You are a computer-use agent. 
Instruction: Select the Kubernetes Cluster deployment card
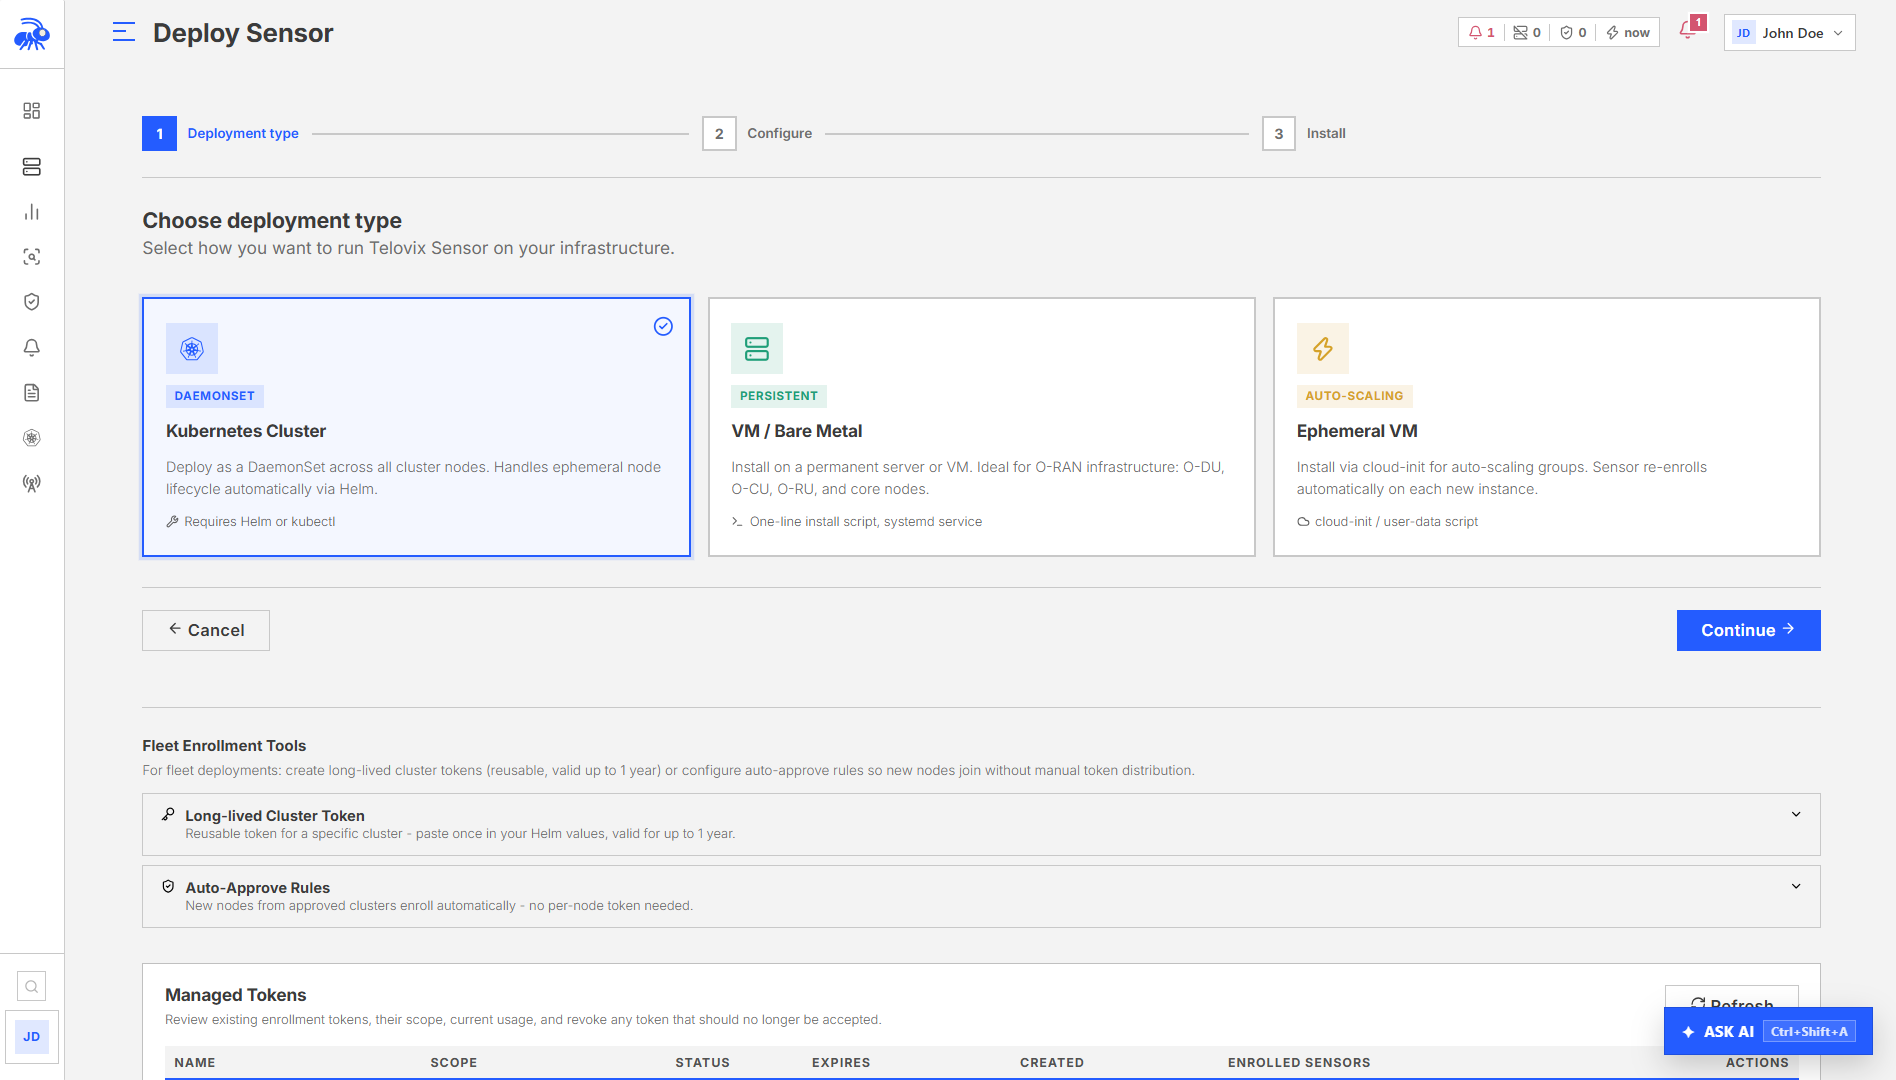416,427
